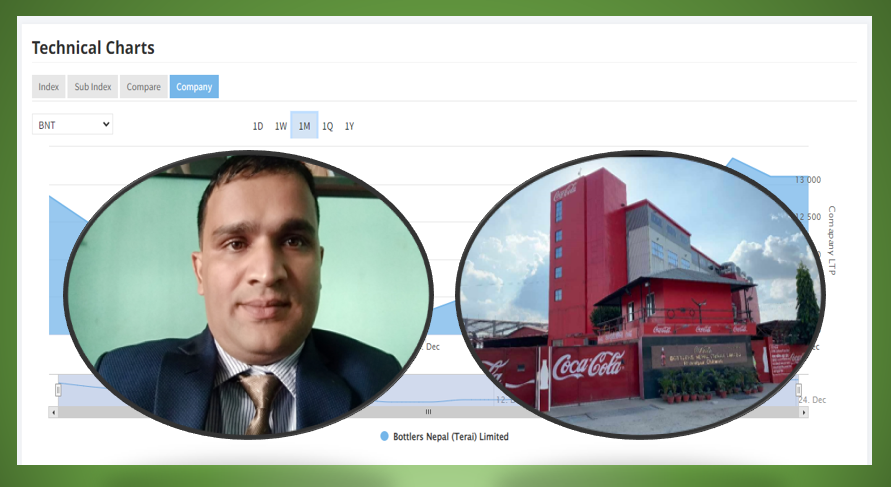Click the navigator left scroll arrow

pyautogui.click(x=53, y=412)
